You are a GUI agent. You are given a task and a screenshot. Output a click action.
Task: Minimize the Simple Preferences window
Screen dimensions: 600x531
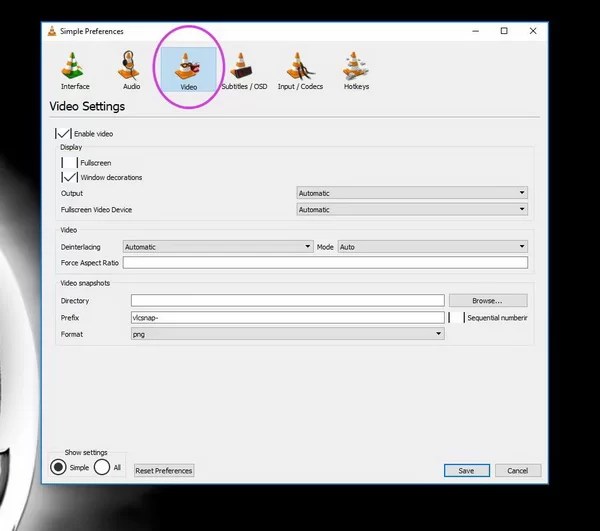476,31
